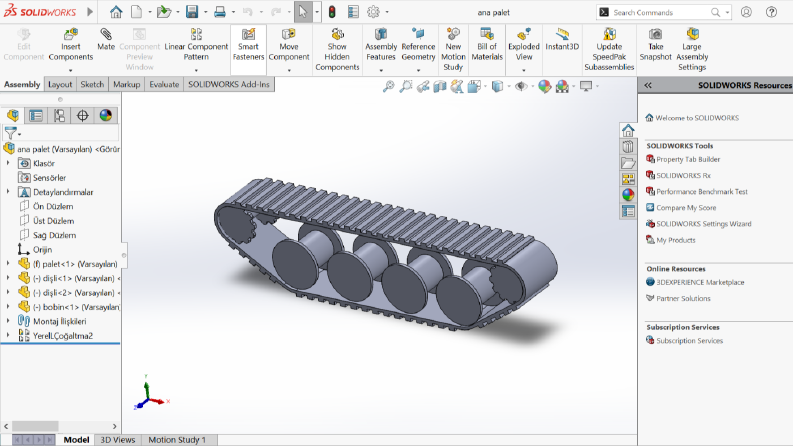Screen dimensions: 793x446
Task: Switch to the Evaluate ribbon tab
Action: click(x=164, y=84)
